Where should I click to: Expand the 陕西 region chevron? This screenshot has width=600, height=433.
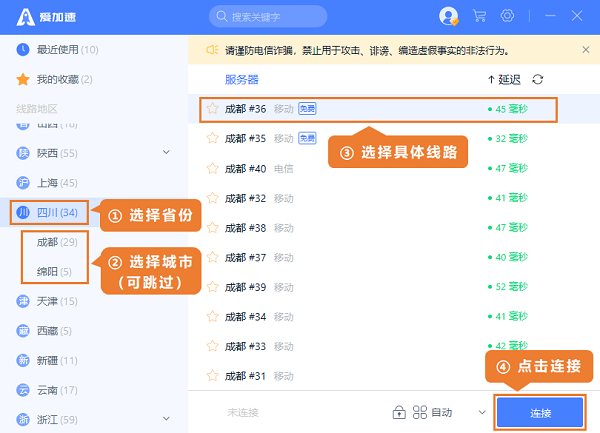[x=166, y=152]
